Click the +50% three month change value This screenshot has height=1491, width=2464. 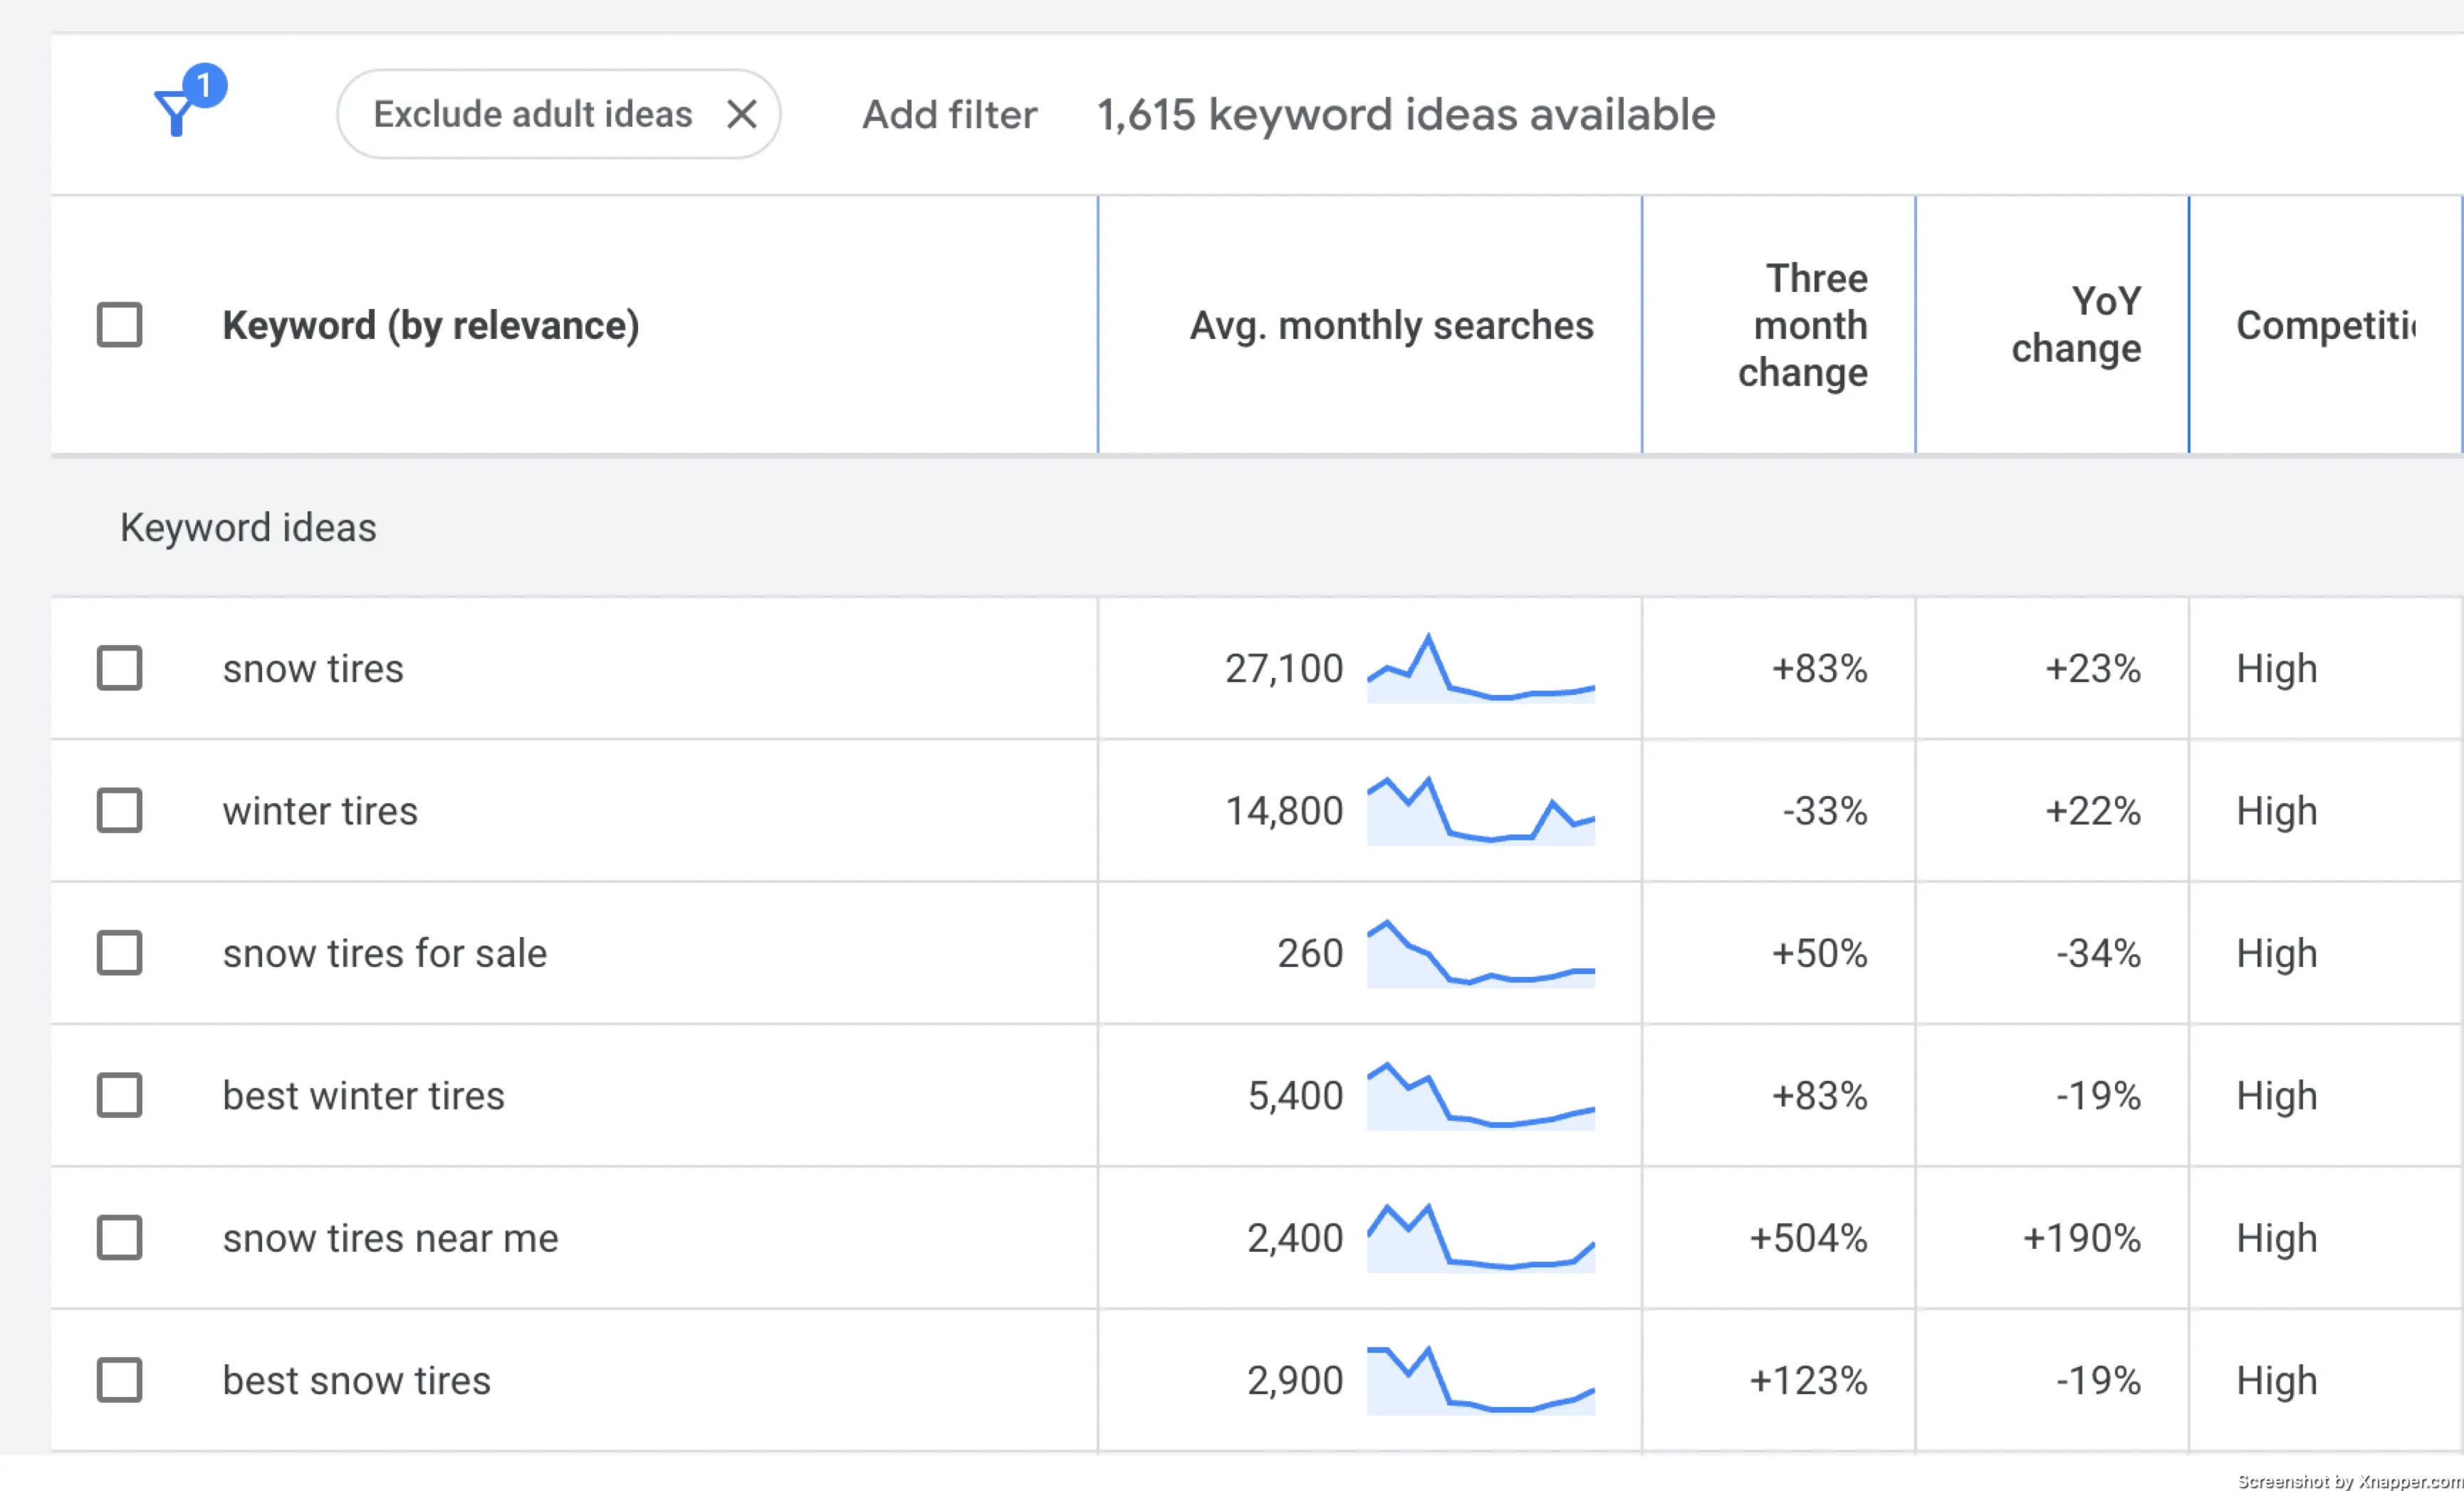click(x=1819, y=953)
